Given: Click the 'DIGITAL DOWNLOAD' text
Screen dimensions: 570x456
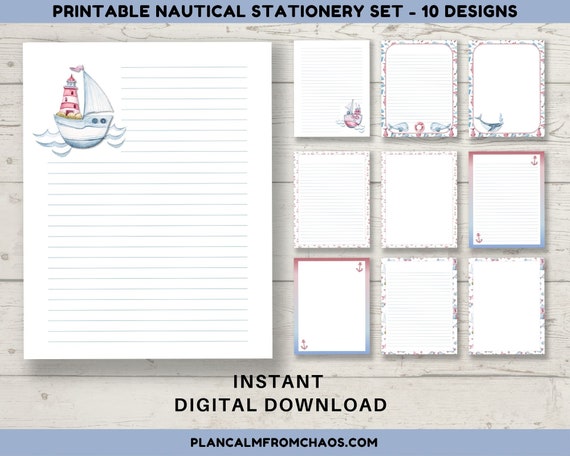Looking at the screenshot, I should [x=281, y=405].
